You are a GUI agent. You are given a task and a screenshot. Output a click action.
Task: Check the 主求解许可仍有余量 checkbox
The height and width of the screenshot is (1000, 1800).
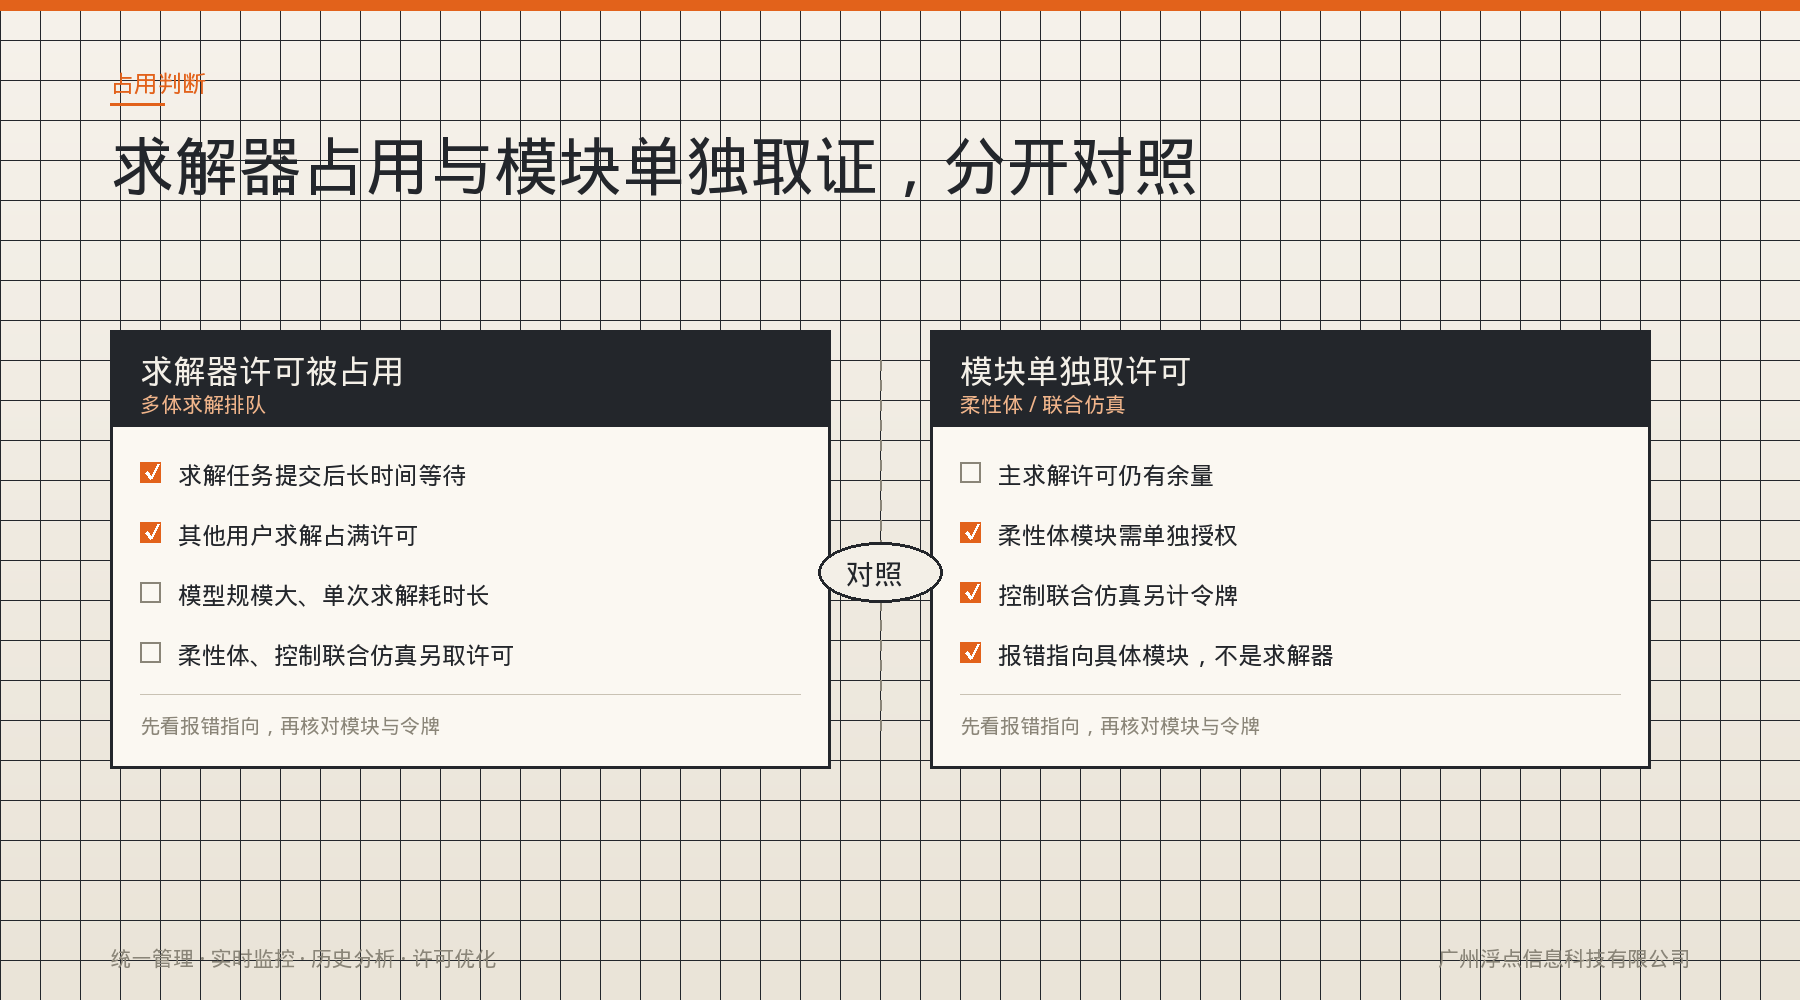tap(971, 473)
